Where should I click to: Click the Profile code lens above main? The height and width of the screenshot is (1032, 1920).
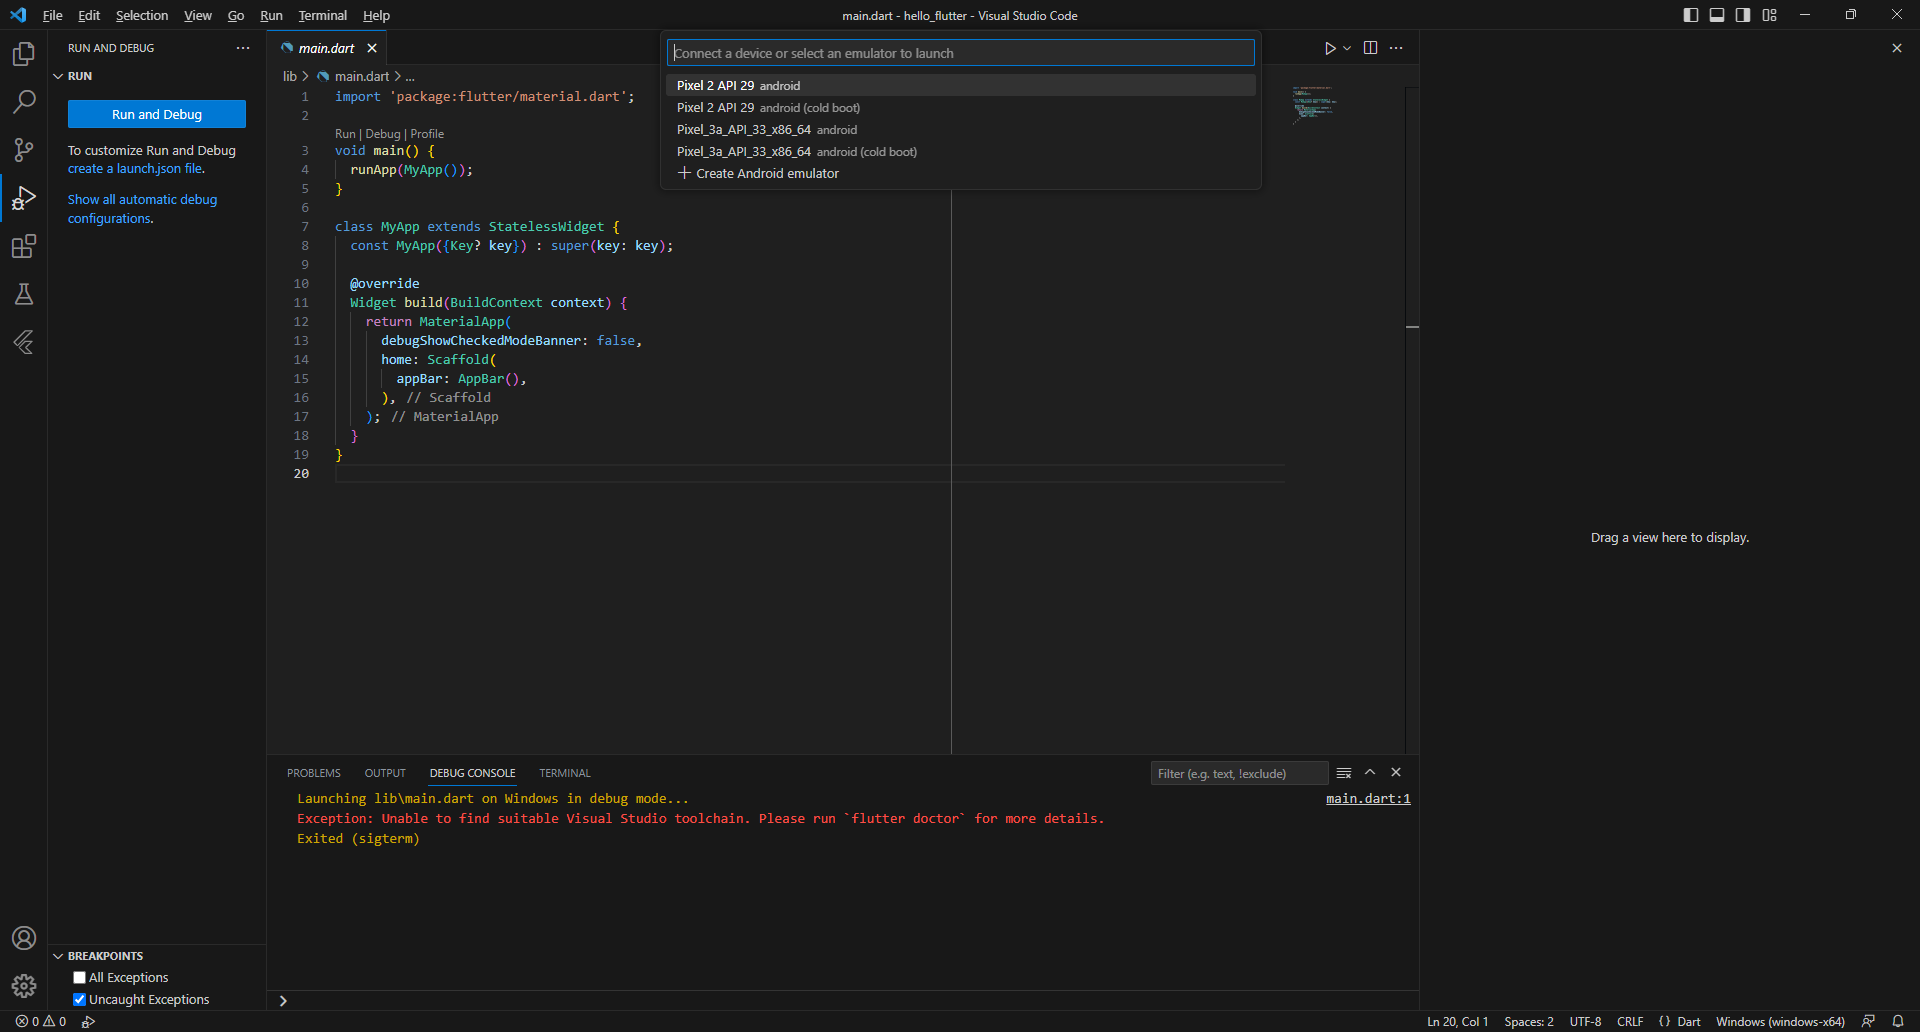(x=427, y=134)
